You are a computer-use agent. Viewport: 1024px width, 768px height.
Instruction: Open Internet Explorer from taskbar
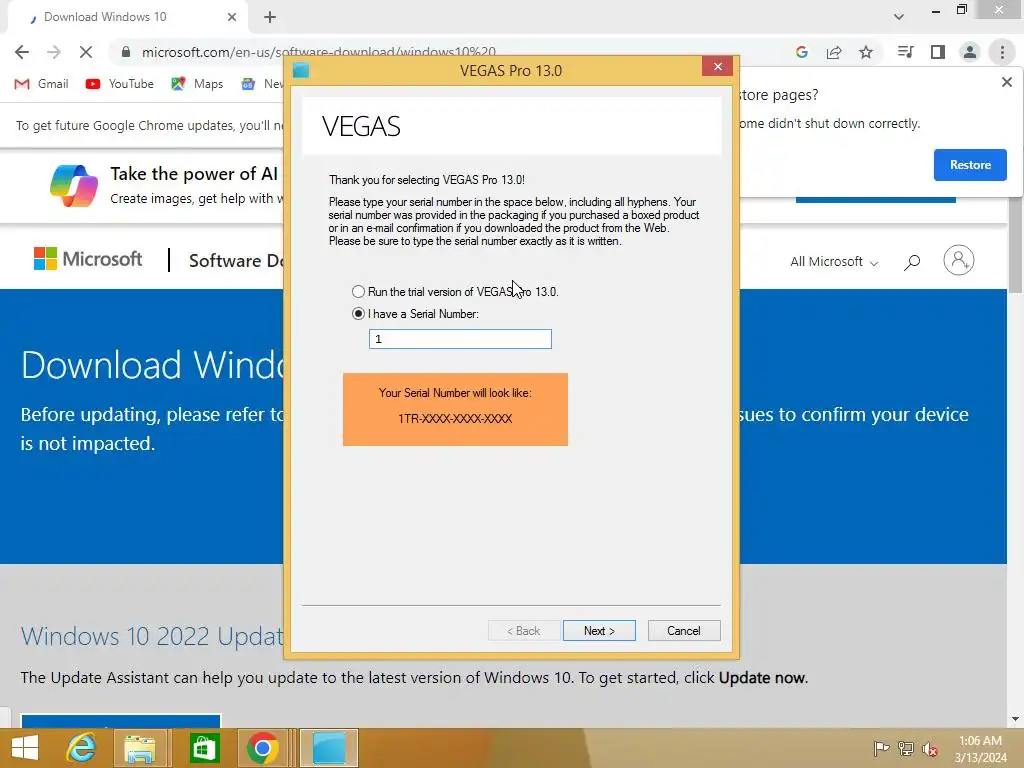point(81,748)
